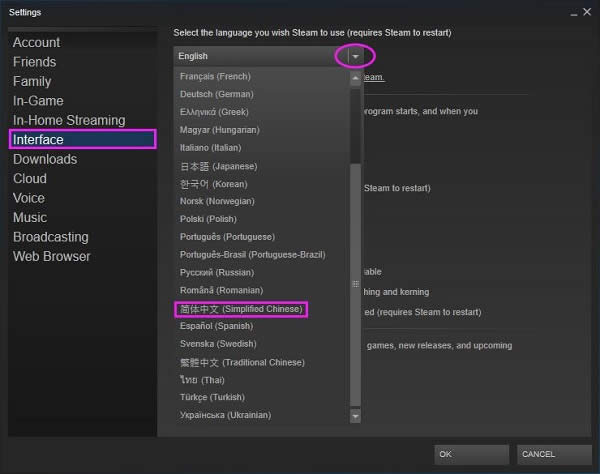
Task: Go to Downloads settings section
Action: pyautogui.click(x=45, y=159)
